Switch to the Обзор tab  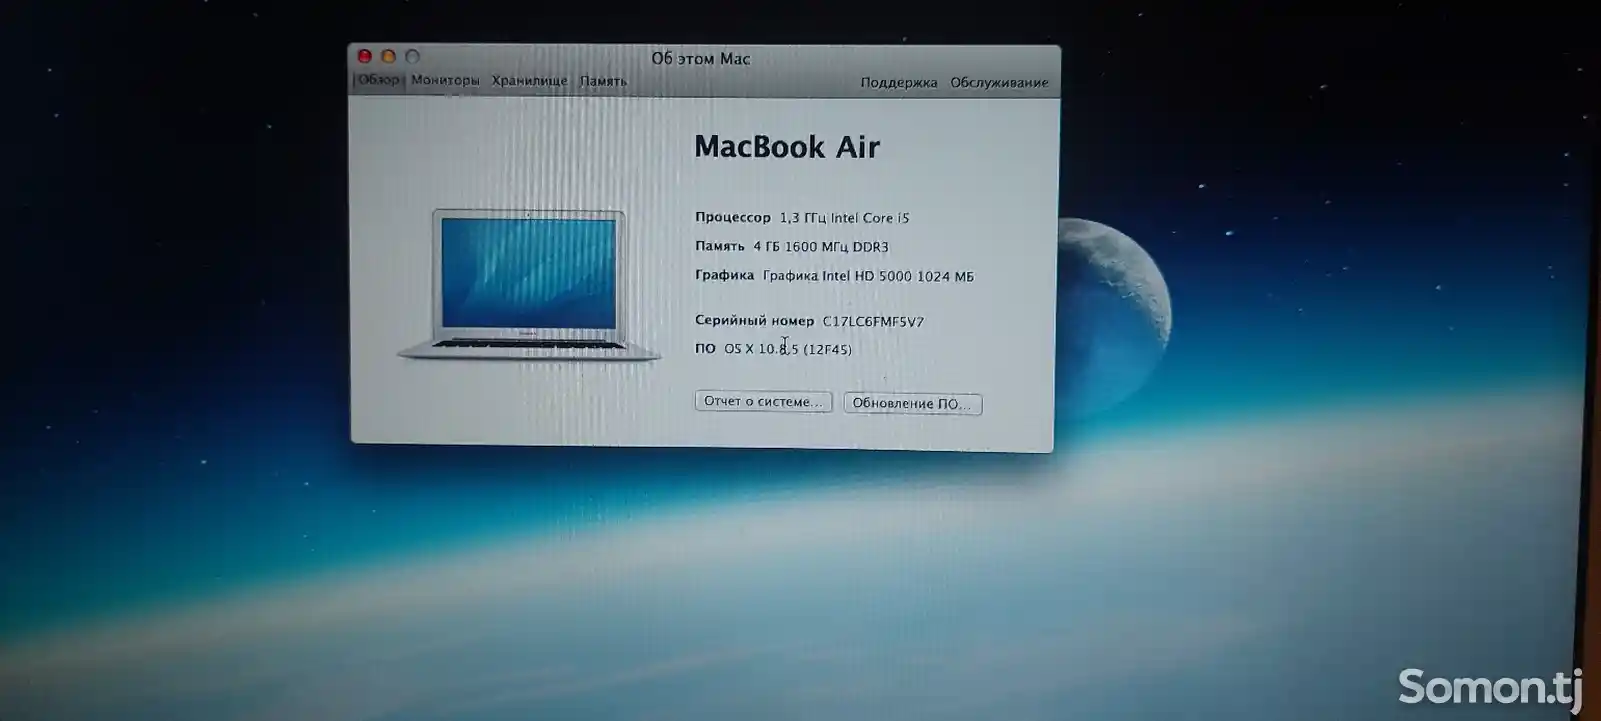(x=379, y=80)
